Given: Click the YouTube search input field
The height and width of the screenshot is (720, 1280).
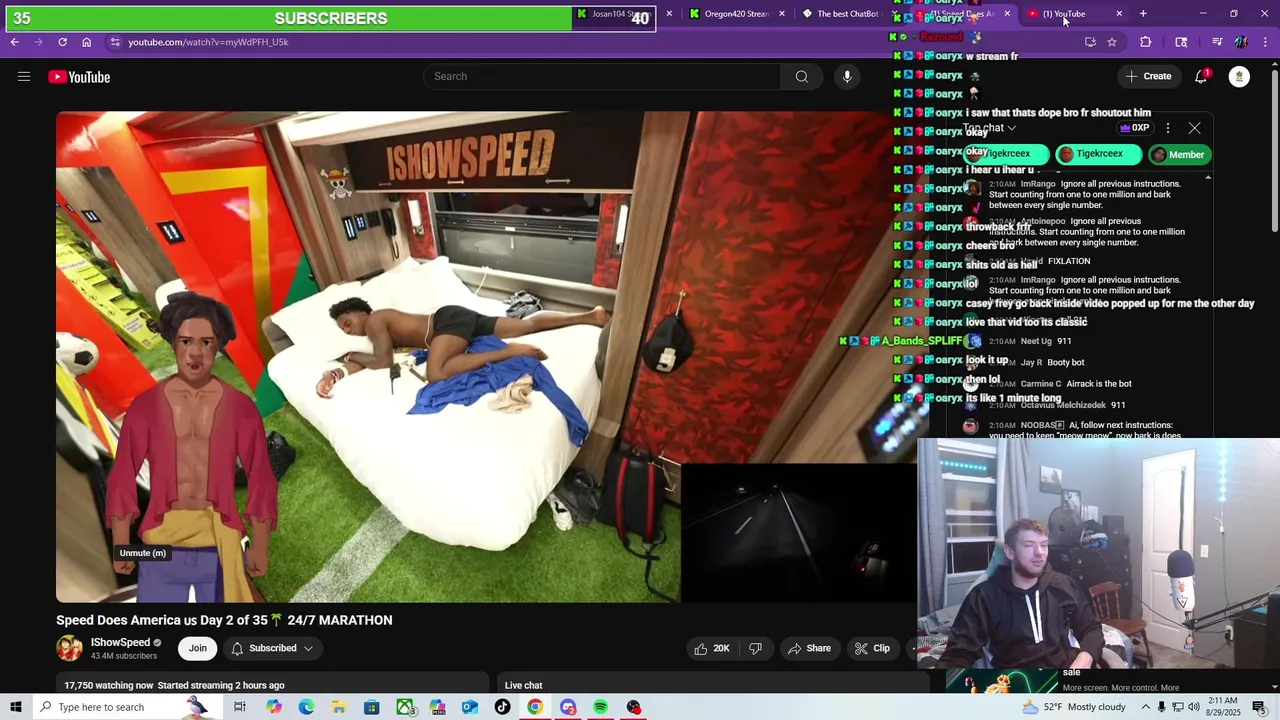Looking at the screenshot, I should click(x=603, y=77).
